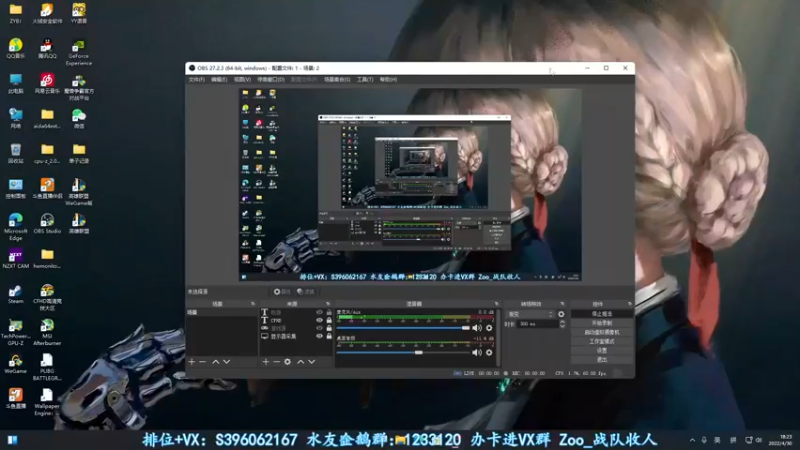Move source up in the 来源 panel
The height and width of the screenshot is (450, 800).
point(301,362)
